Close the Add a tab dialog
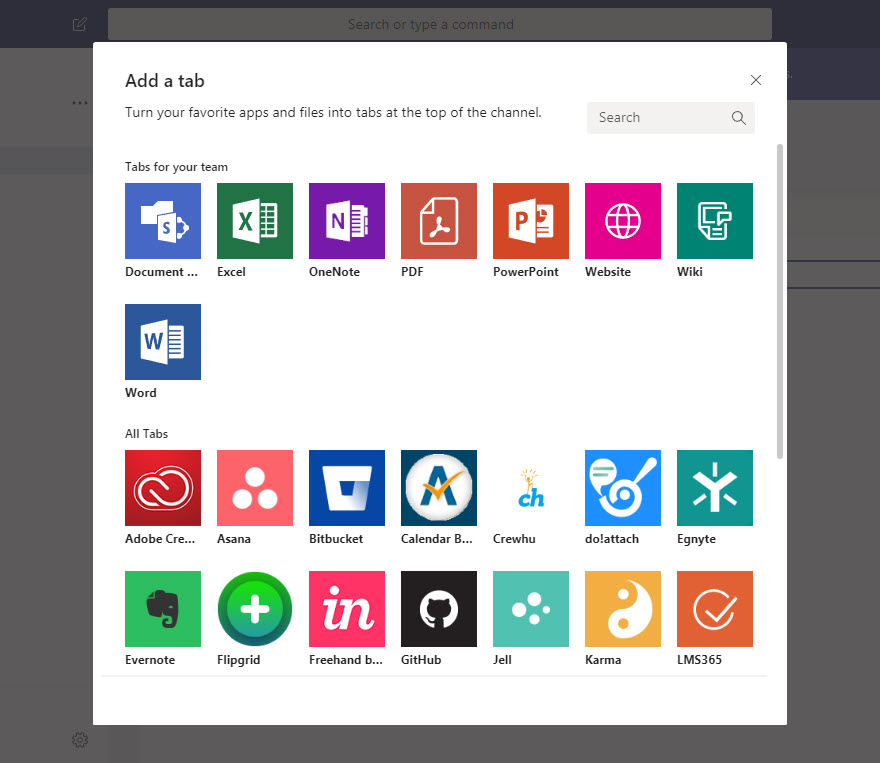This screenshot has height=763, width=880. (755, 80)
